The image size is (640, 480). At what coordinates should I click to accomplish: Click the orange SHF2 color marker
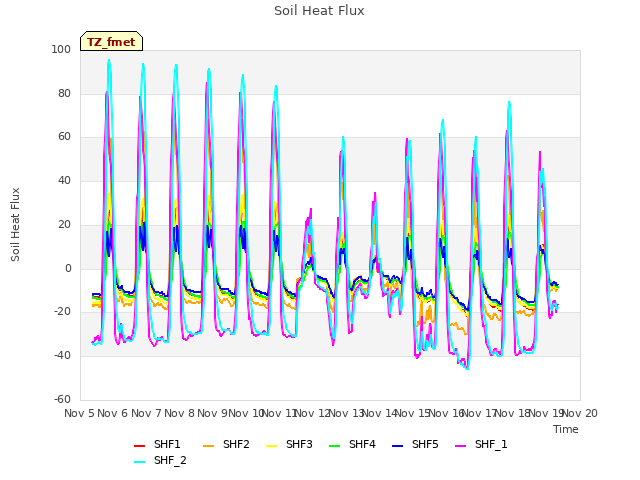click(x=209, y=445)
